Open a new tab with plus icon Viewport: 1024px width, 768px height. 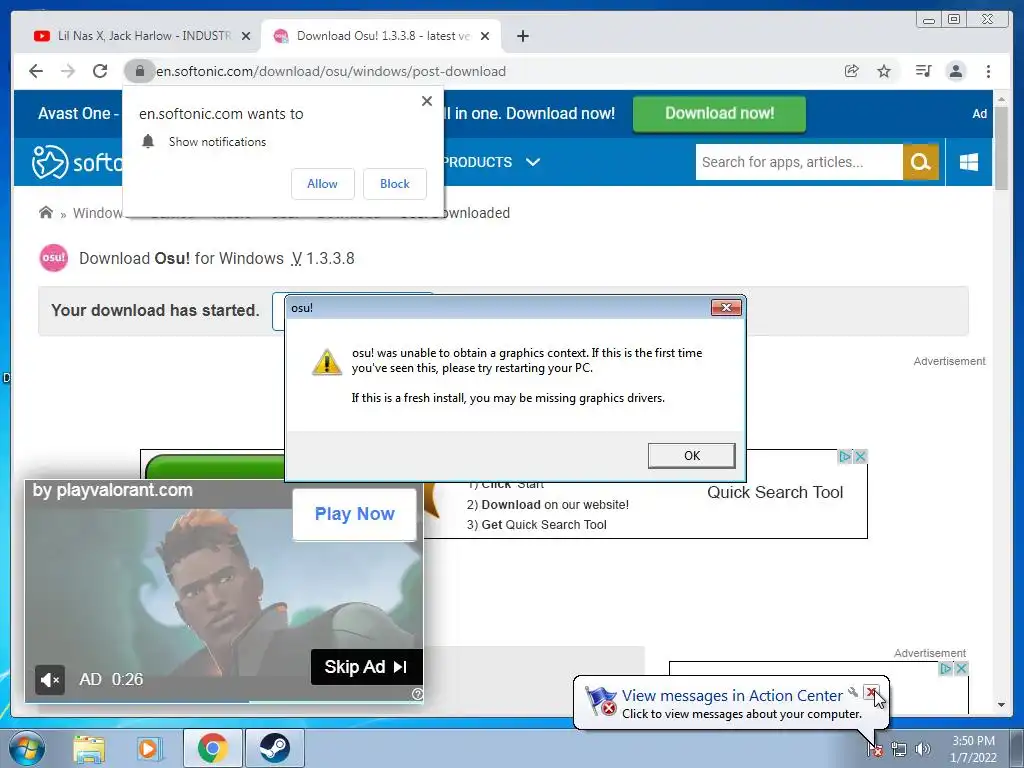[522, 36]
